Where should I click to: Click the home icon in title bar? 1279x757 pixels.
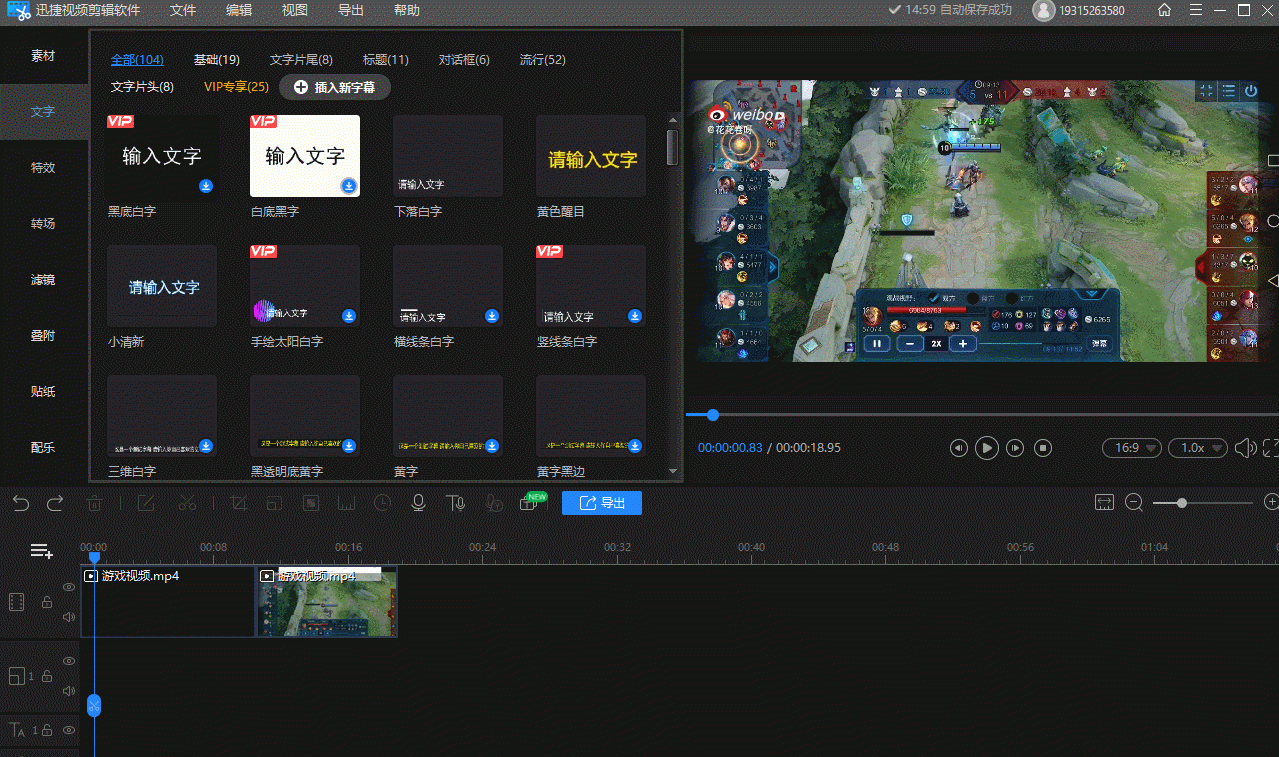click(x=1164, y=10)
